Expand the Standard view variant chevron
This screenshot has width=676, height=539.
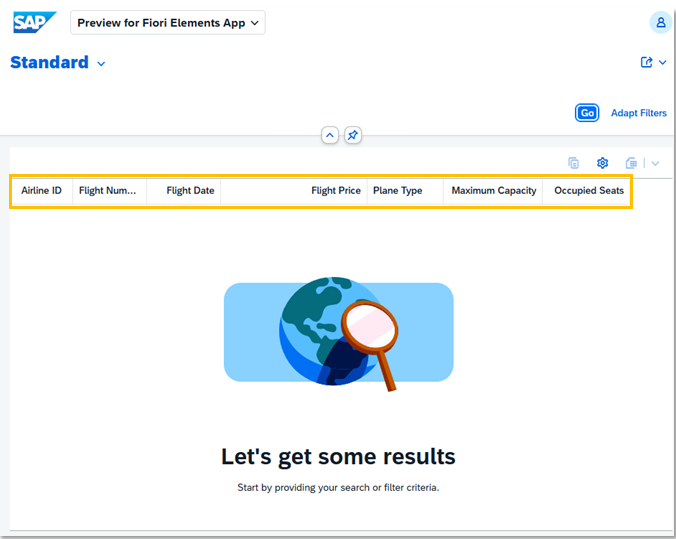101,64
